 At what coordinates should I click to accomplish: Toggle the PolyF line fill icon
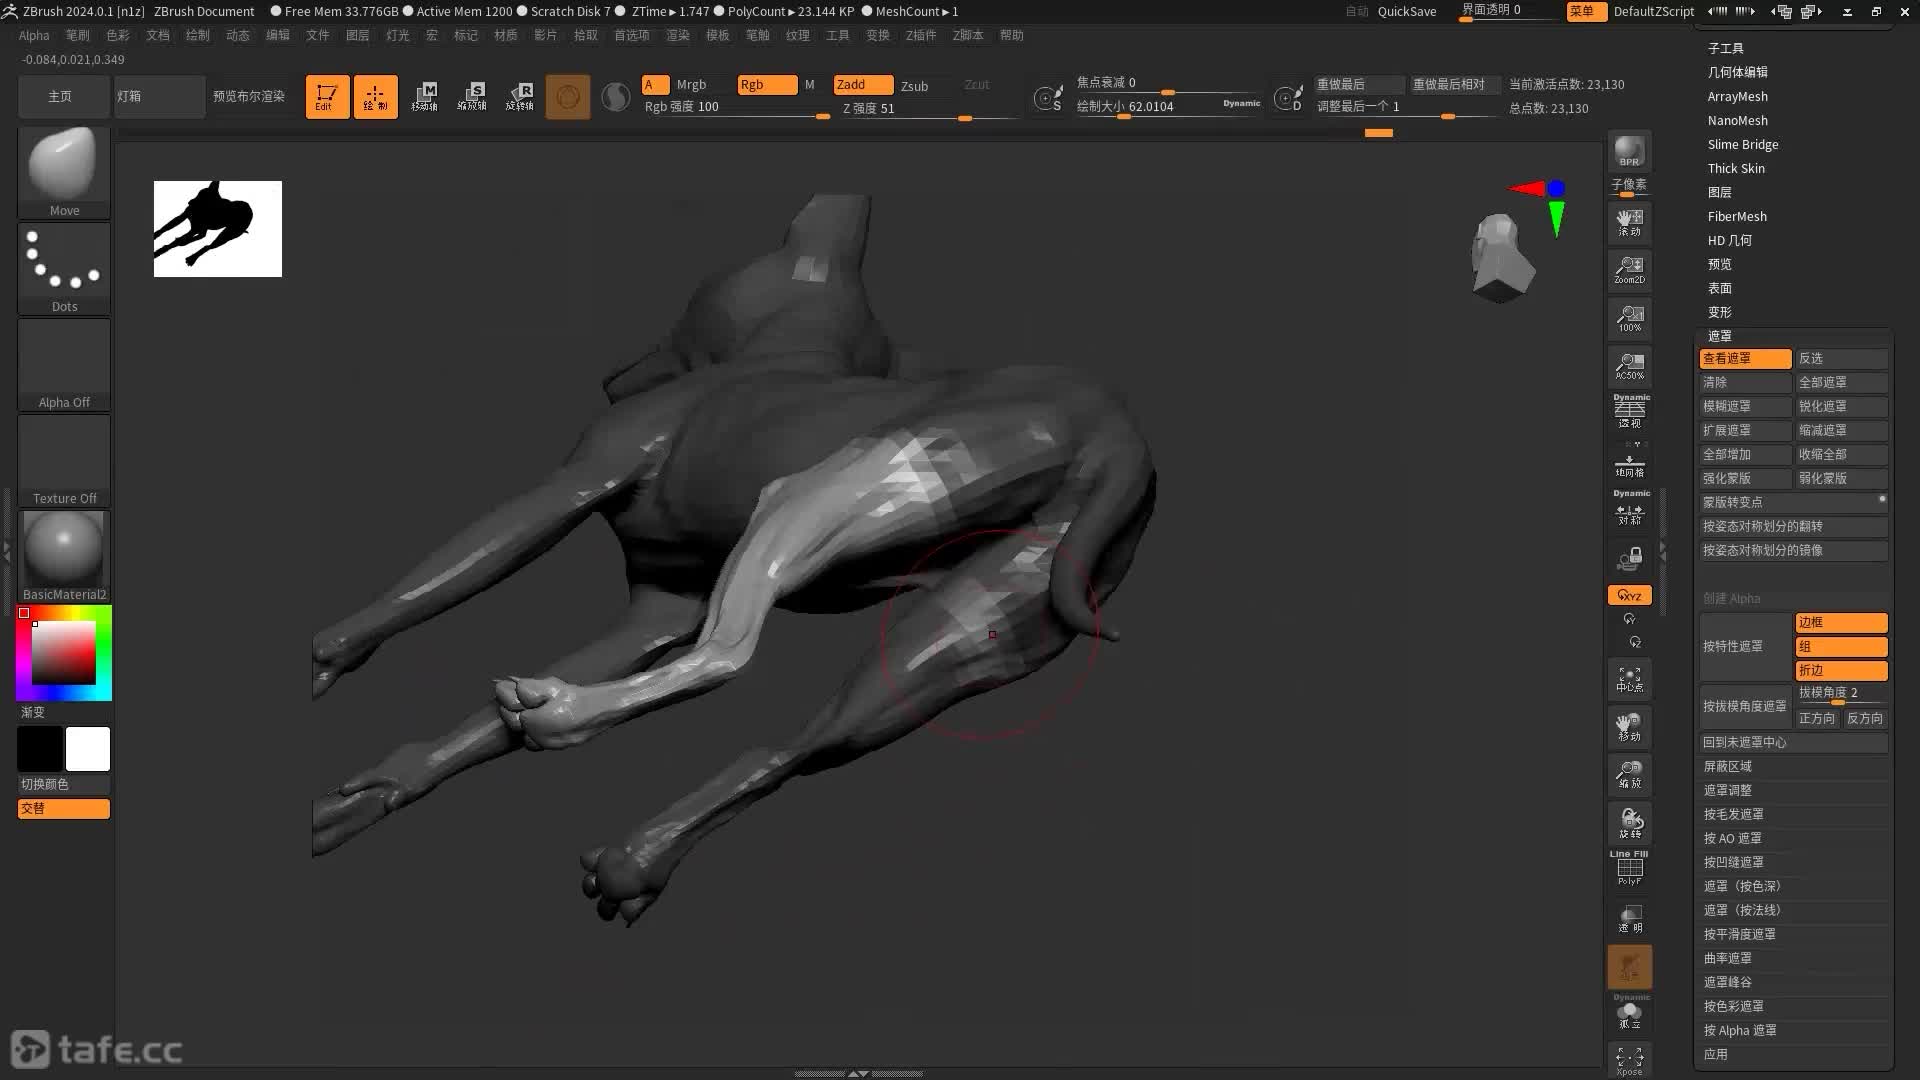(1629, 868)
